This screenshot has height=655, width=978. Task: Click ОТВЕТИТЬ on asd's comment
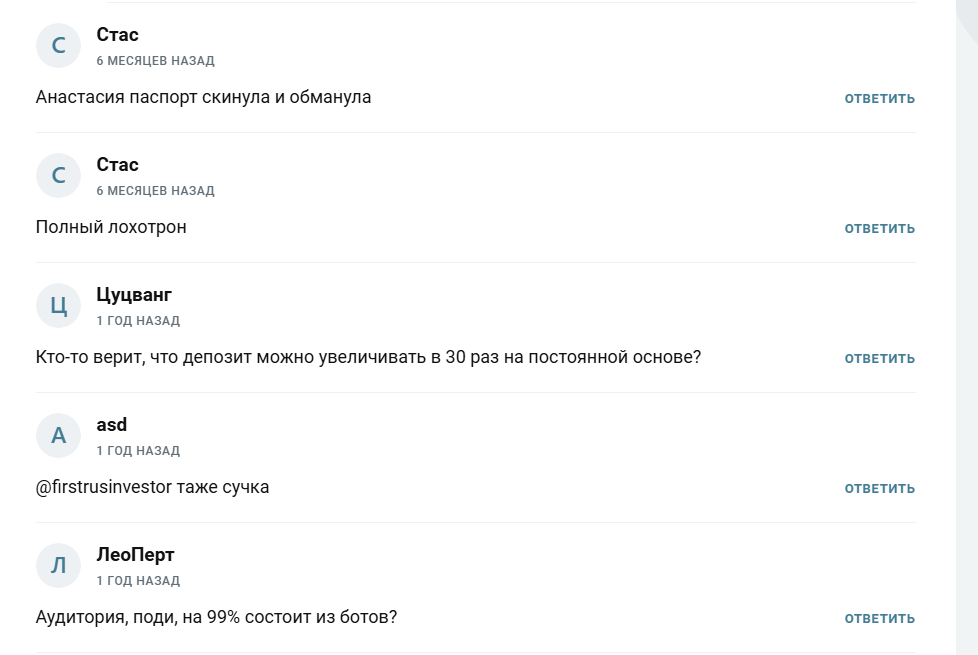click(x=879, y=488)
